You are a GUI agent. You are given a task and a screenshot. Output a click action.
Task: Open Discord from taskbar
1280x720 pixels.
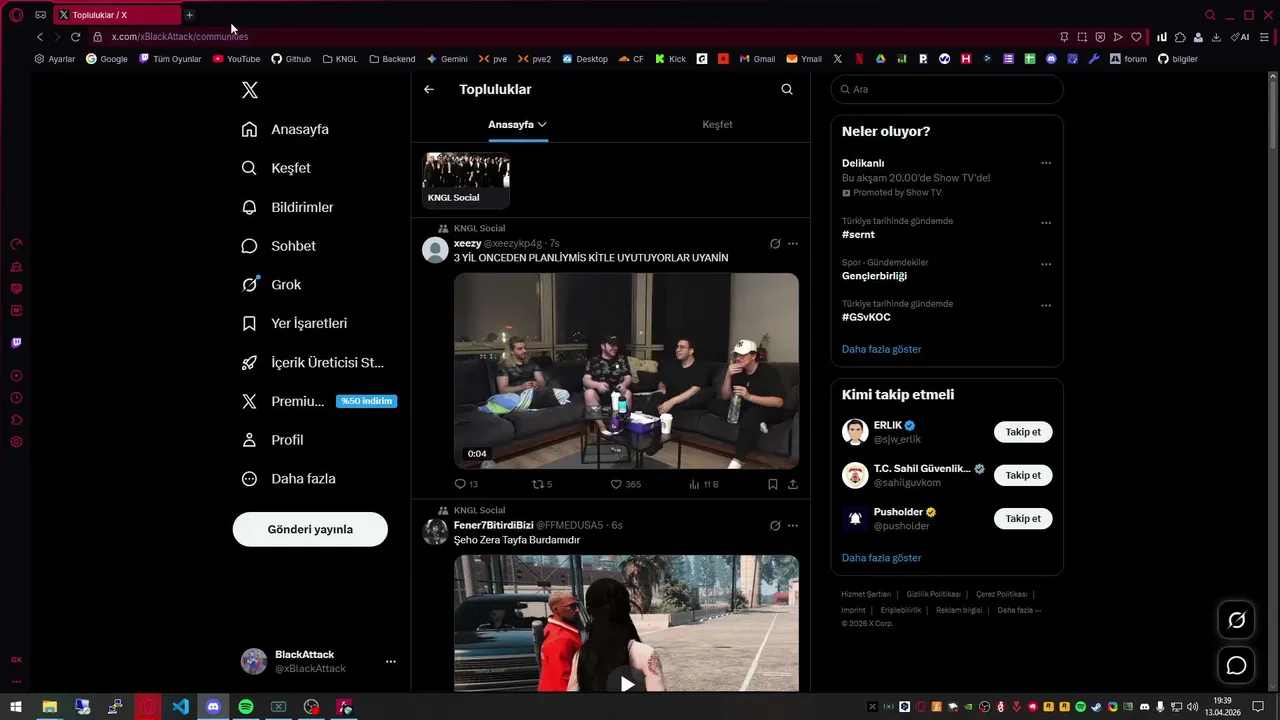213,707
